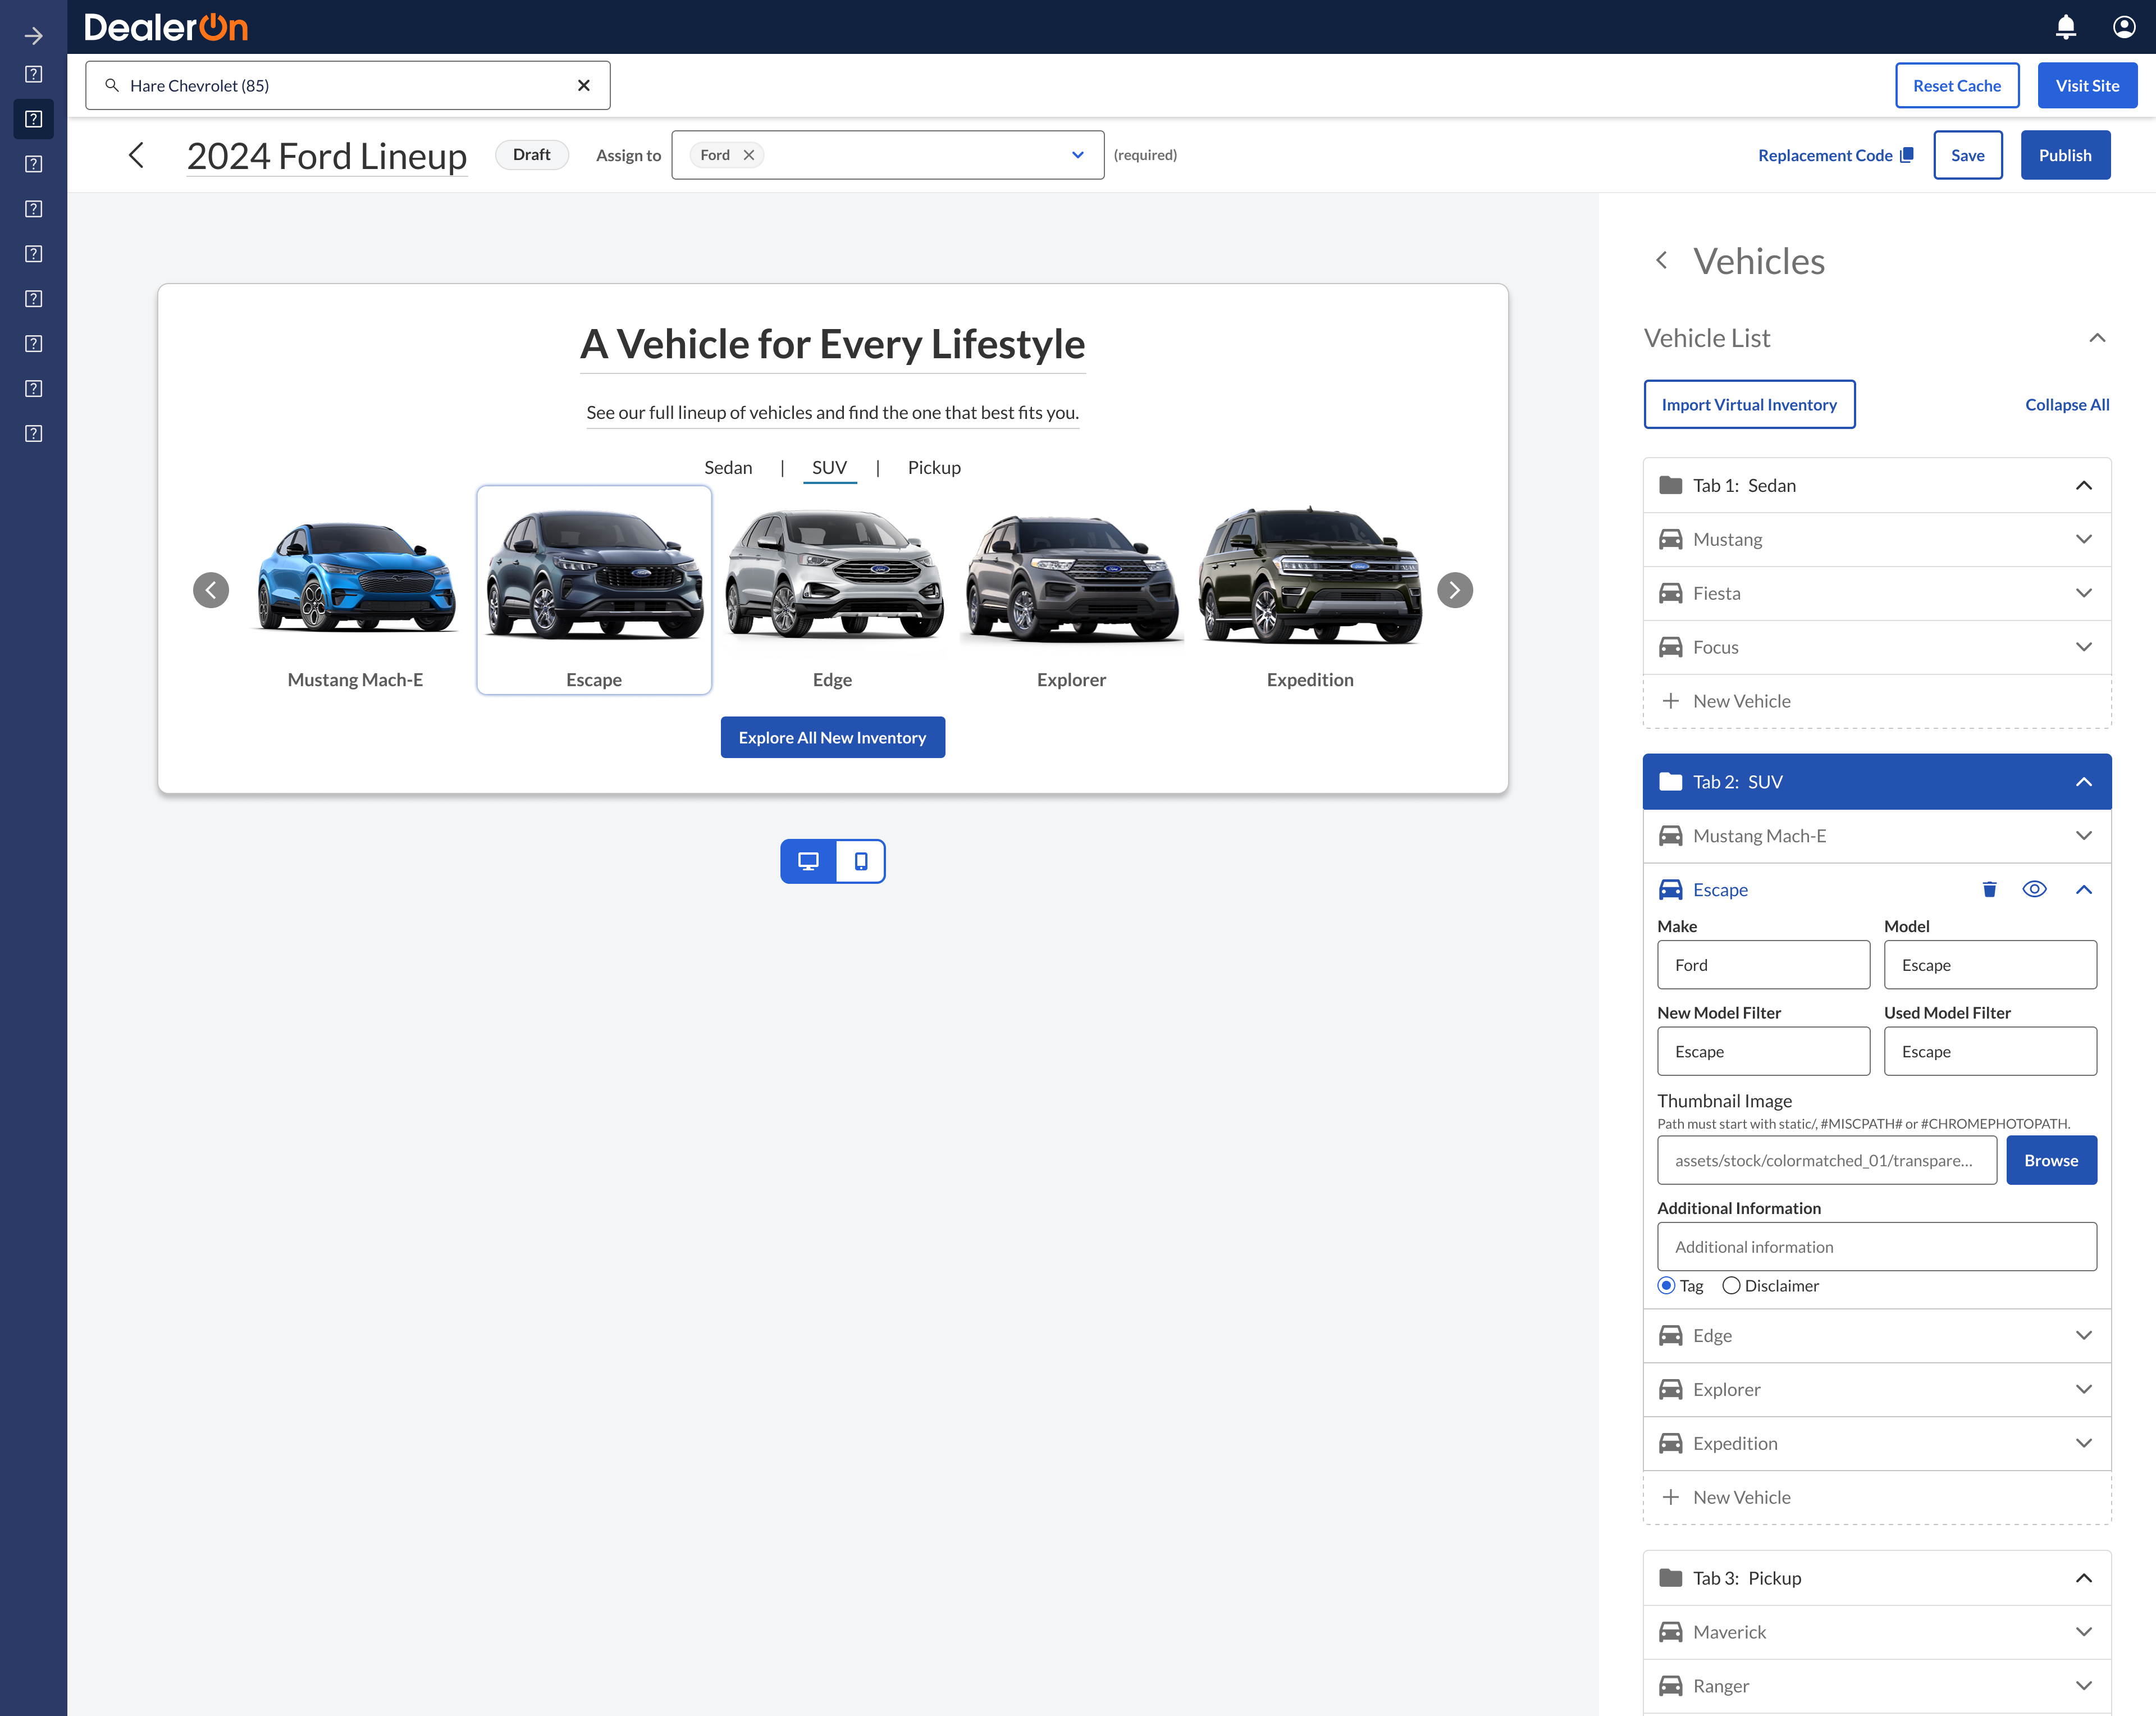Click the Make input field
Viewport: 2156px width, 1716px height.
pos(1763,965)
